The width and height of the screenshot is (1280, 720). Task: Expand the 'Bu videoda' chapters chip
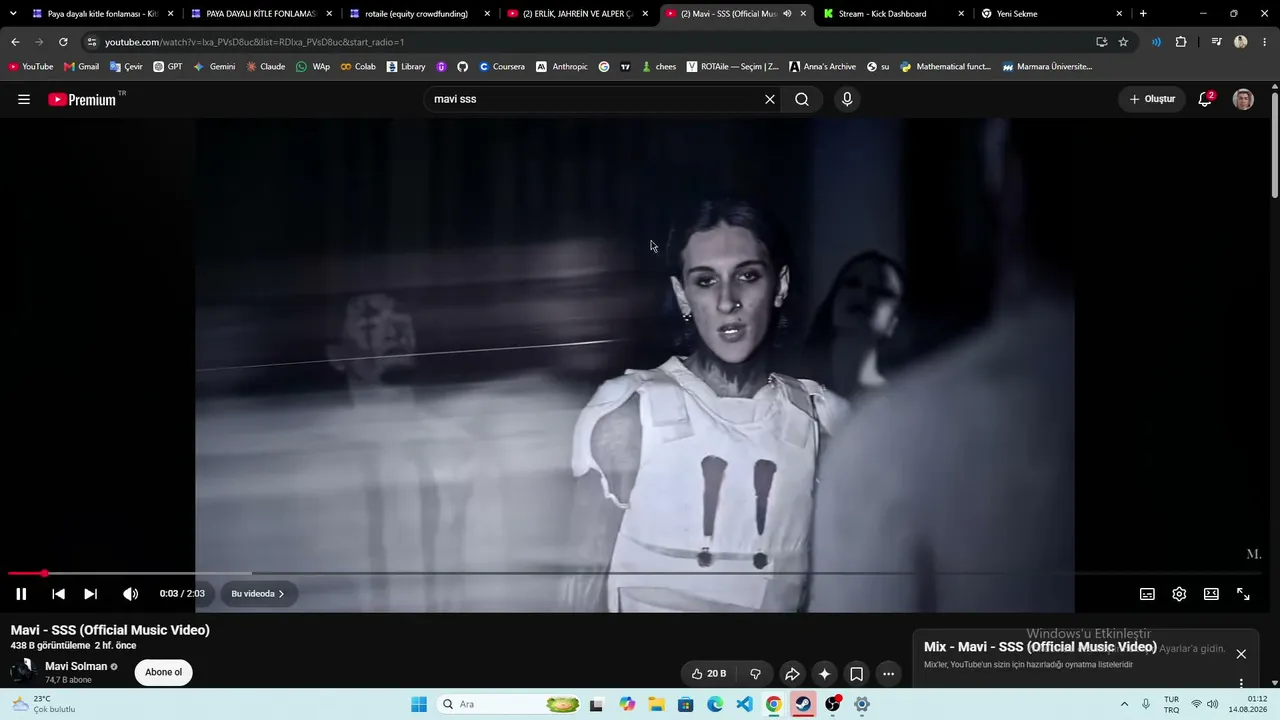point(258,594)
